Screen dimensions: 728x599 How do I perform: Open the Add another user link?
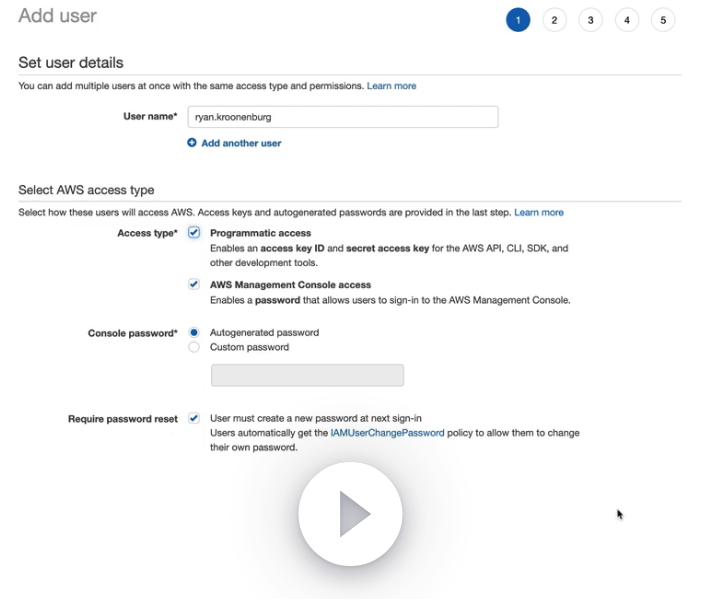point(241,143)
